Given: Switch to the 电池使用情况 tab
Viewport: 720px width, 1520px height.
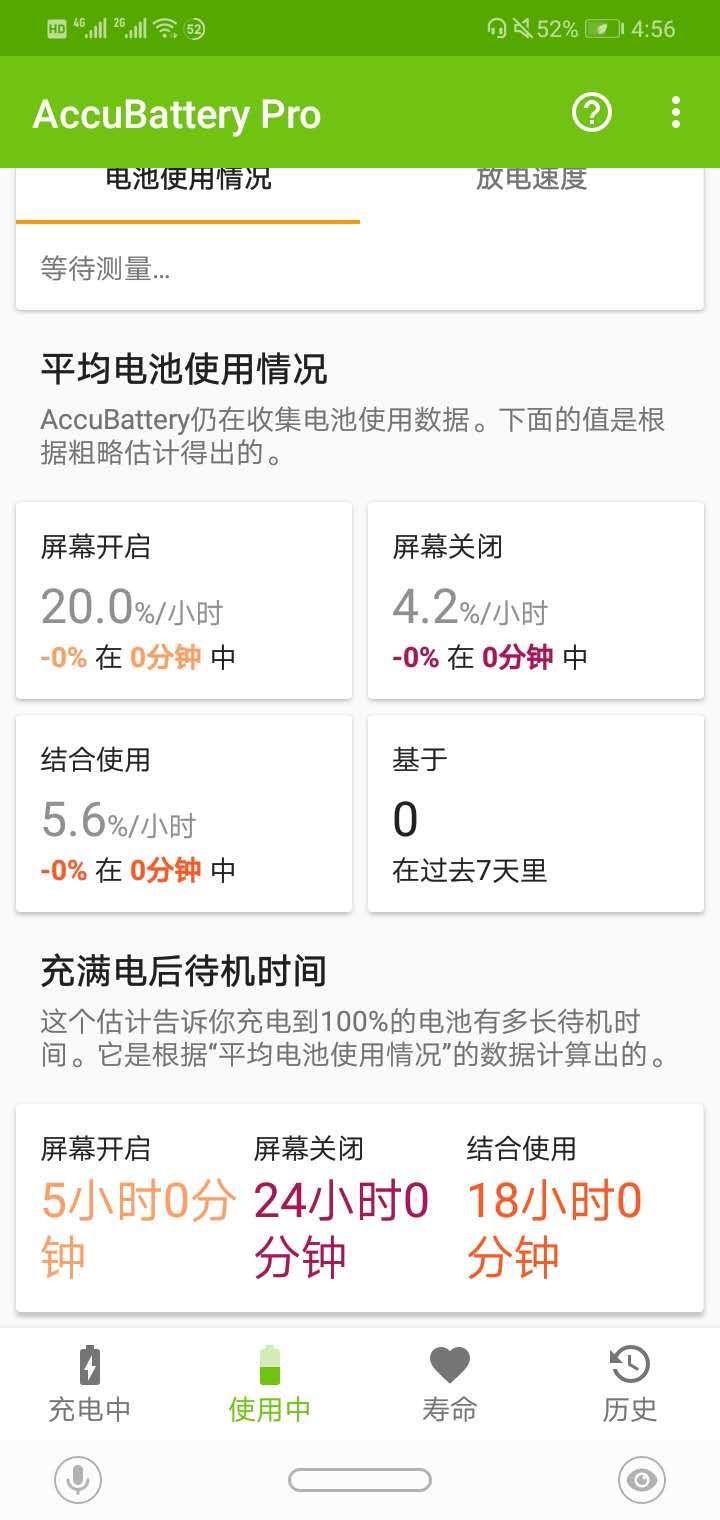Looking at the screenshot, I should tap(188, 181).
